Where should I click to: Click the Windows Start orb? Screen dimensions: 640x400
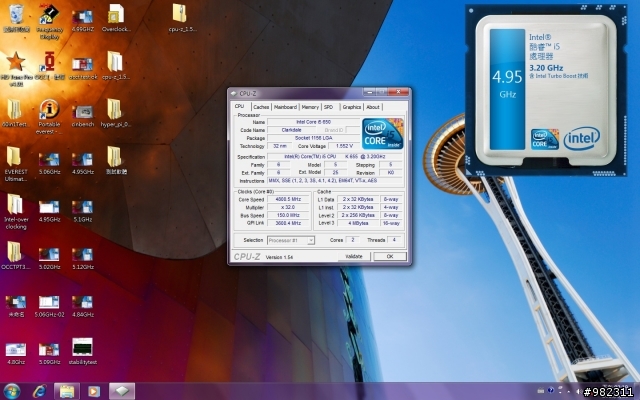point(13,389)
